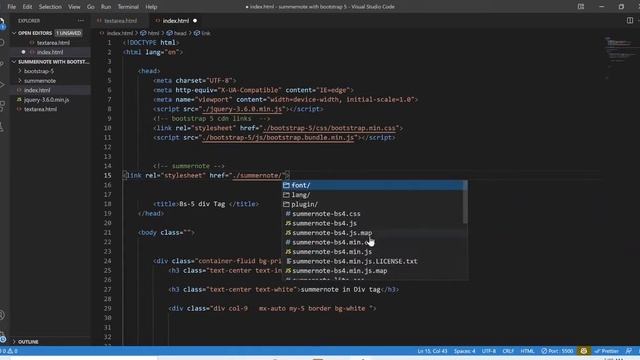Click the customize layout icon in title bar
The width and height of the screenshot is (640, 360).
click(x=581, y=7)
